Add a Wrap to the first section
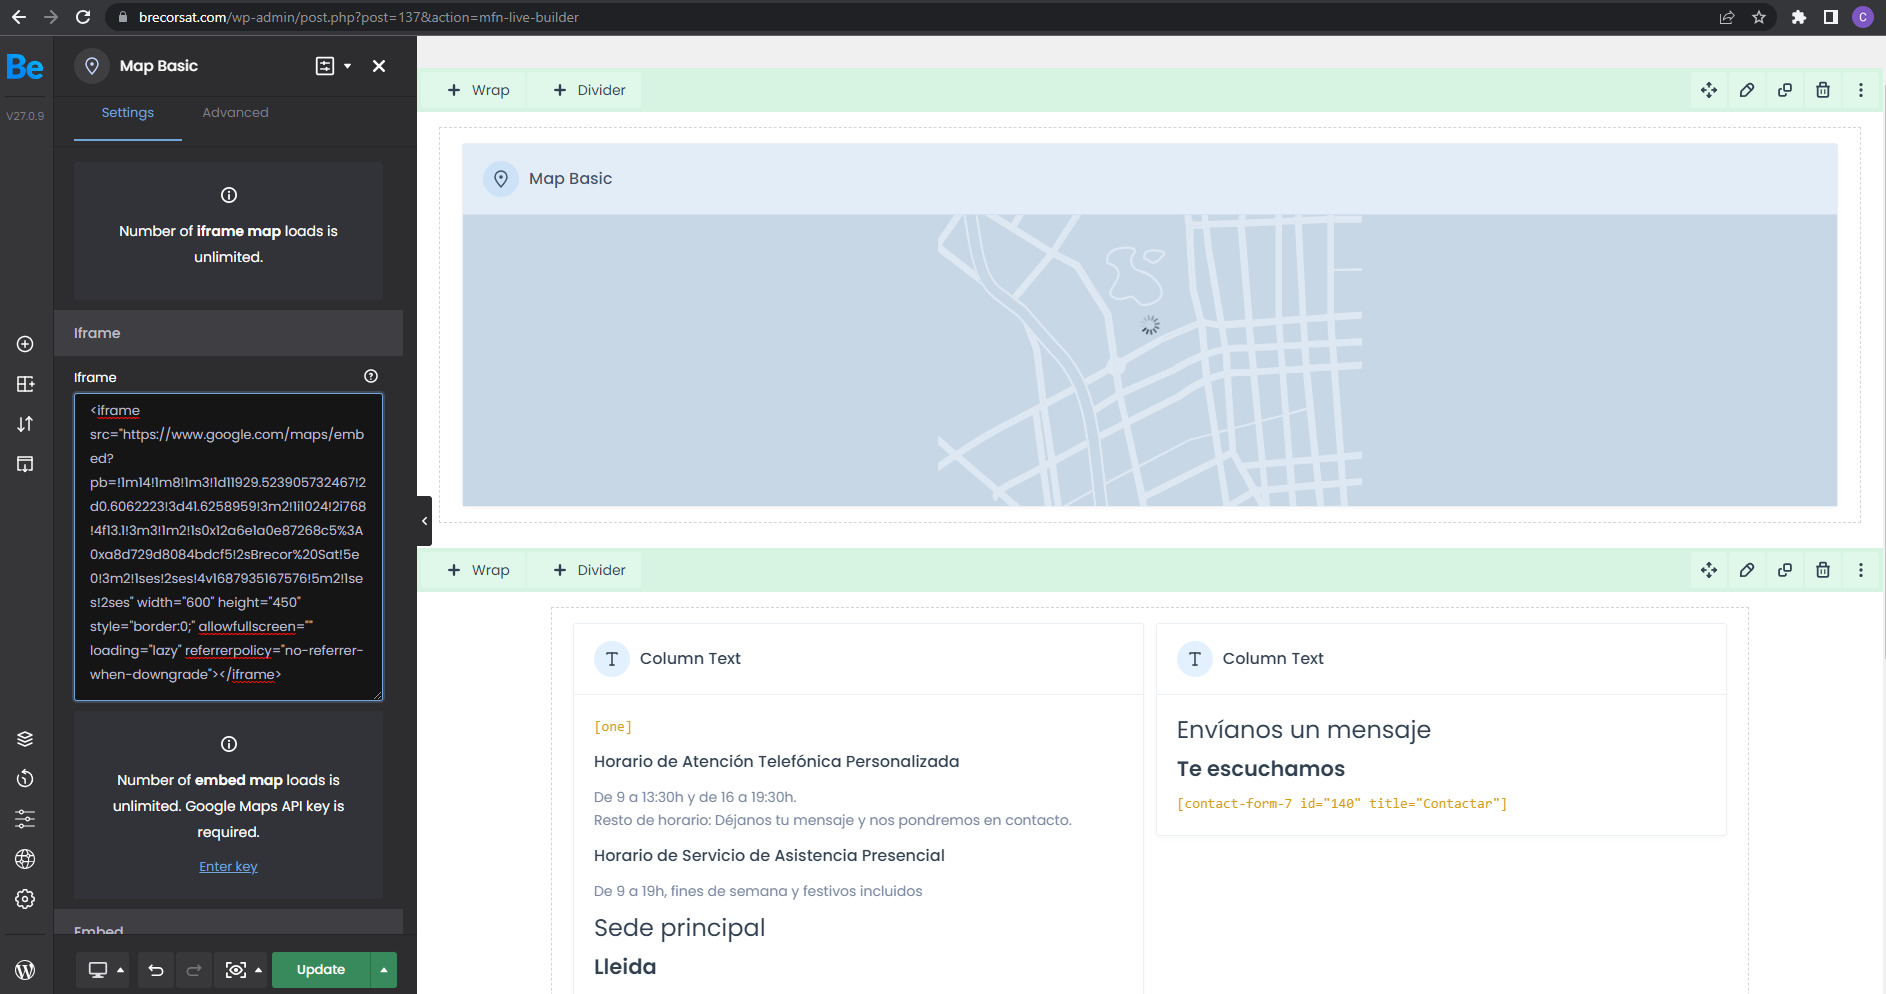 click(x=479, y=90)
